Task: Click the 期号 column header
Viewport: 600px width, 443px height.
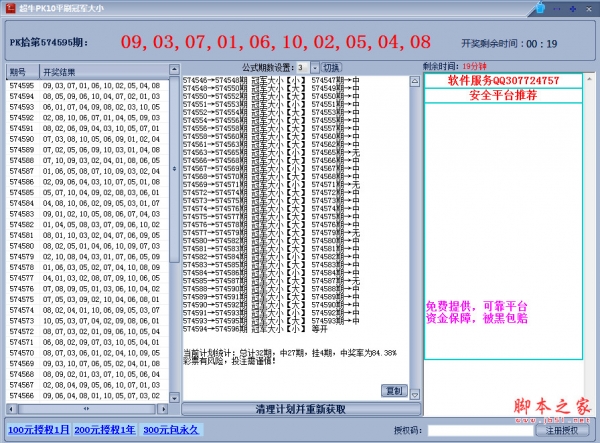Action: 23,72
